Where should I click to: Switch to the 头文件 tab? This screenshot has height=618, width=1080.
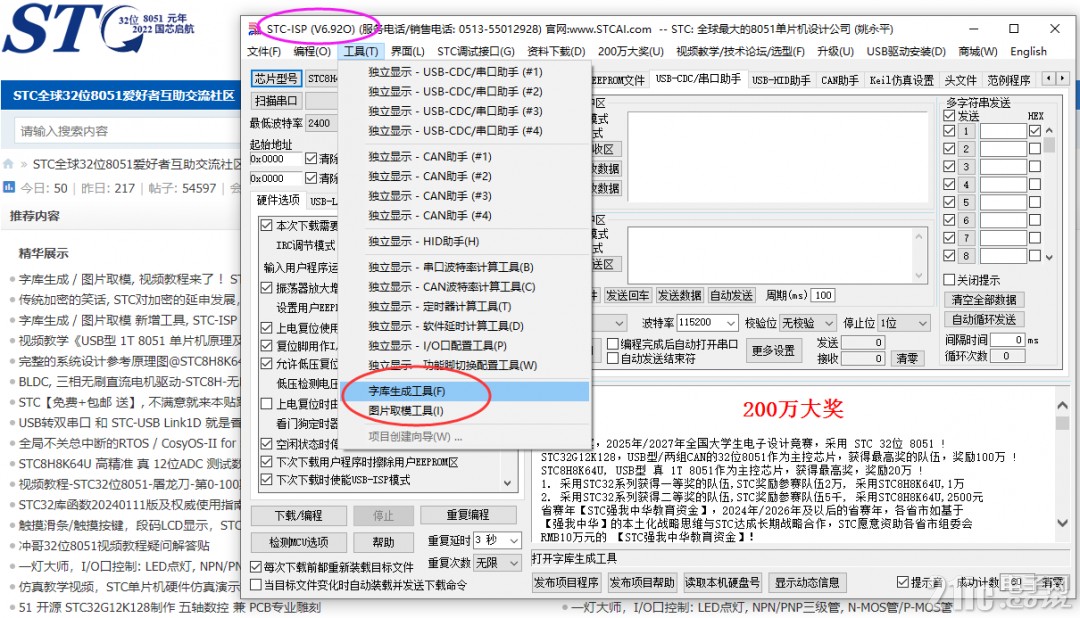(960, 80)
